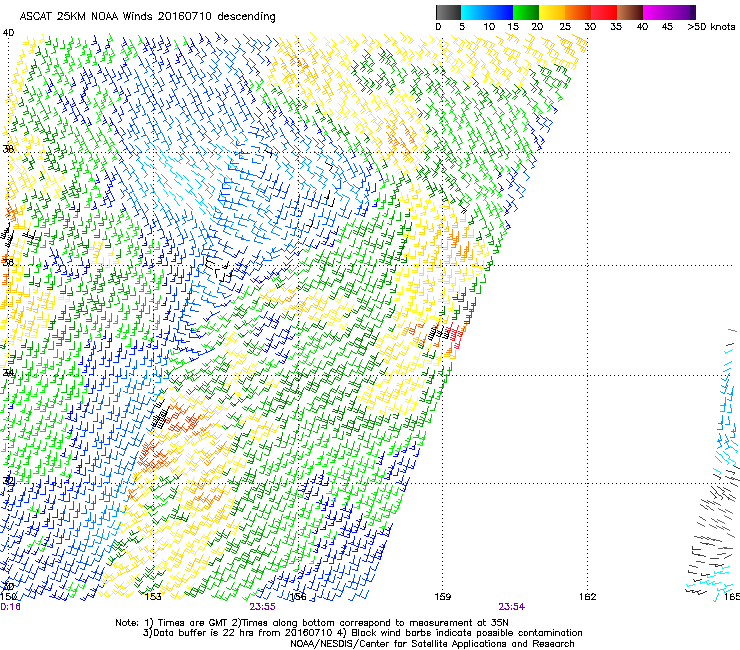Click the '25' label under the color legend
Screen dimensions: 740x650
[x=565, y=27]
